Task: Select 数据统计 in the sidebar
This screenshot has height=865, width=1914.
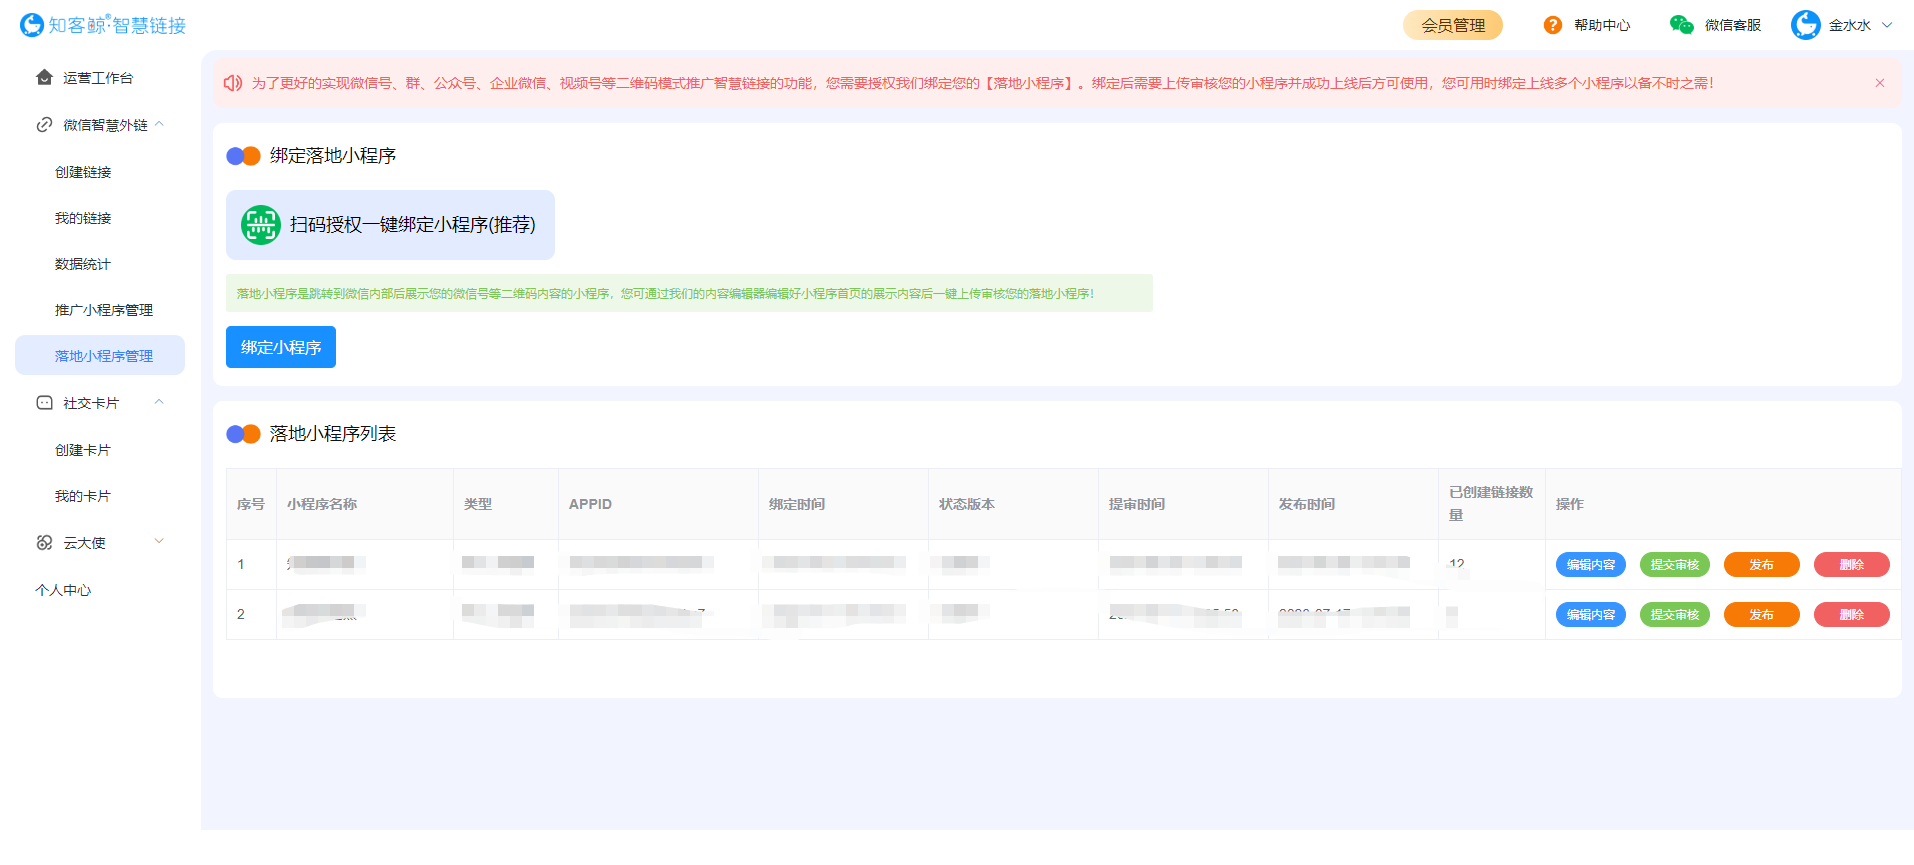Action: click(83, 264)
